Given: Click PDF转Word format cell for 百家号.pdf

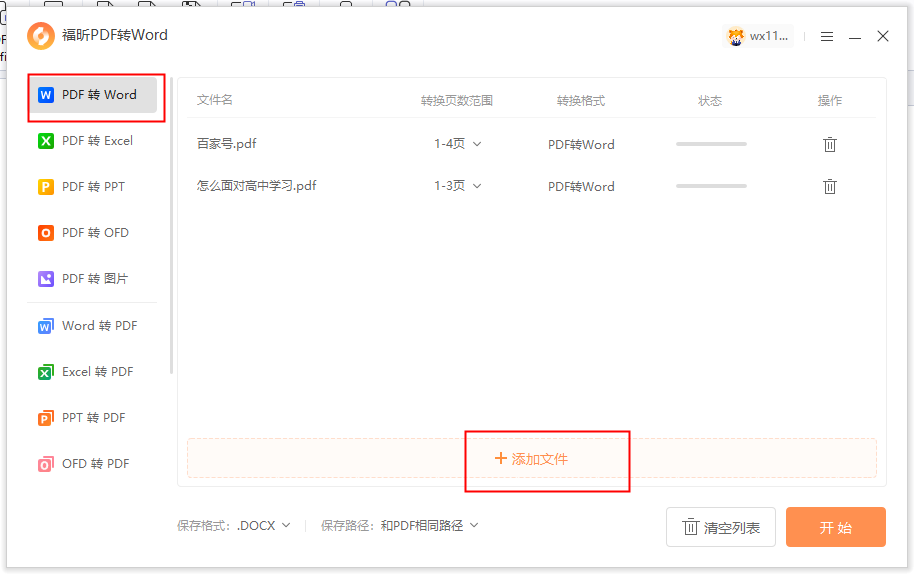Looking at the screenshot, I should coord(581,145).
